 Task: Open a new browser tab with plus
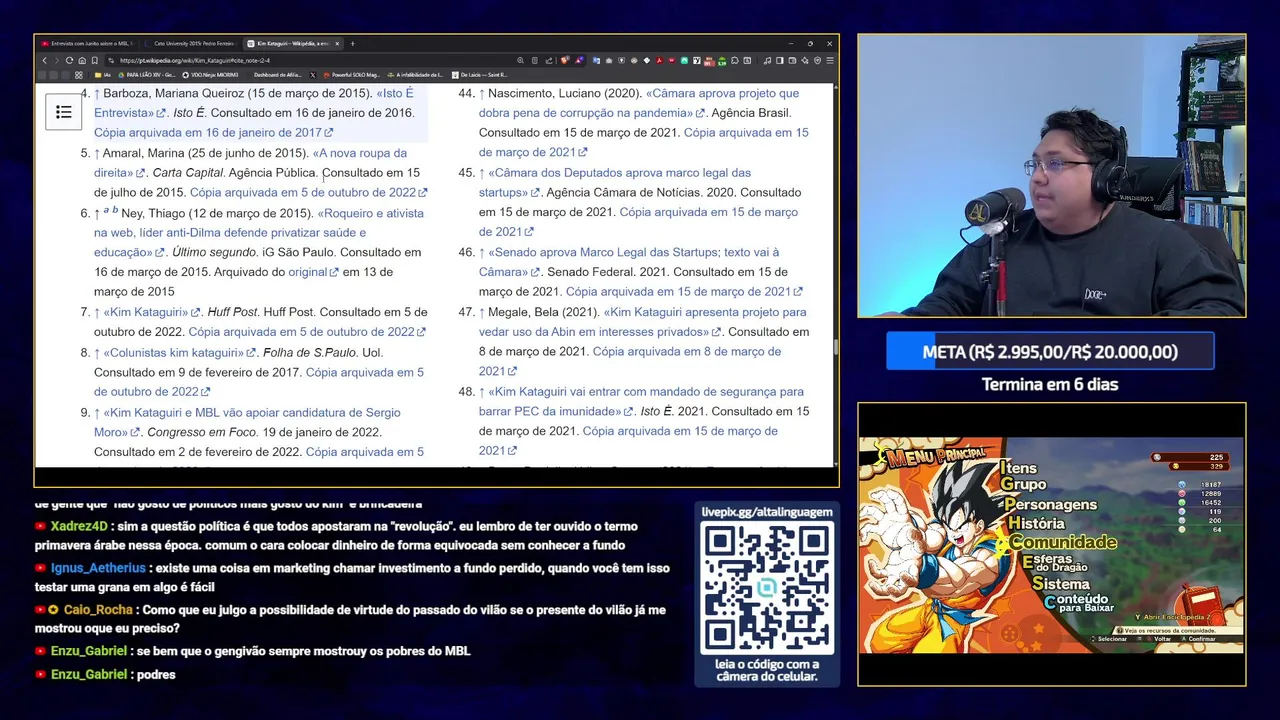(x=352, y=43)
